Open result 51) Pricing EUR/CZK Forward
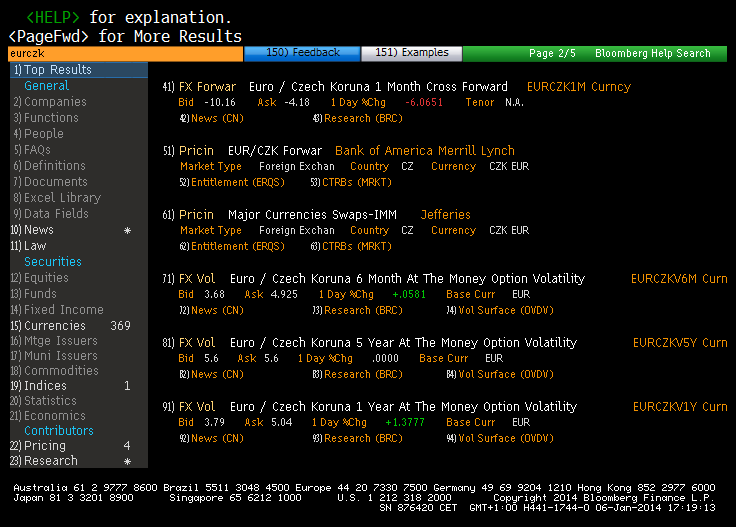 tap(242, 151)
